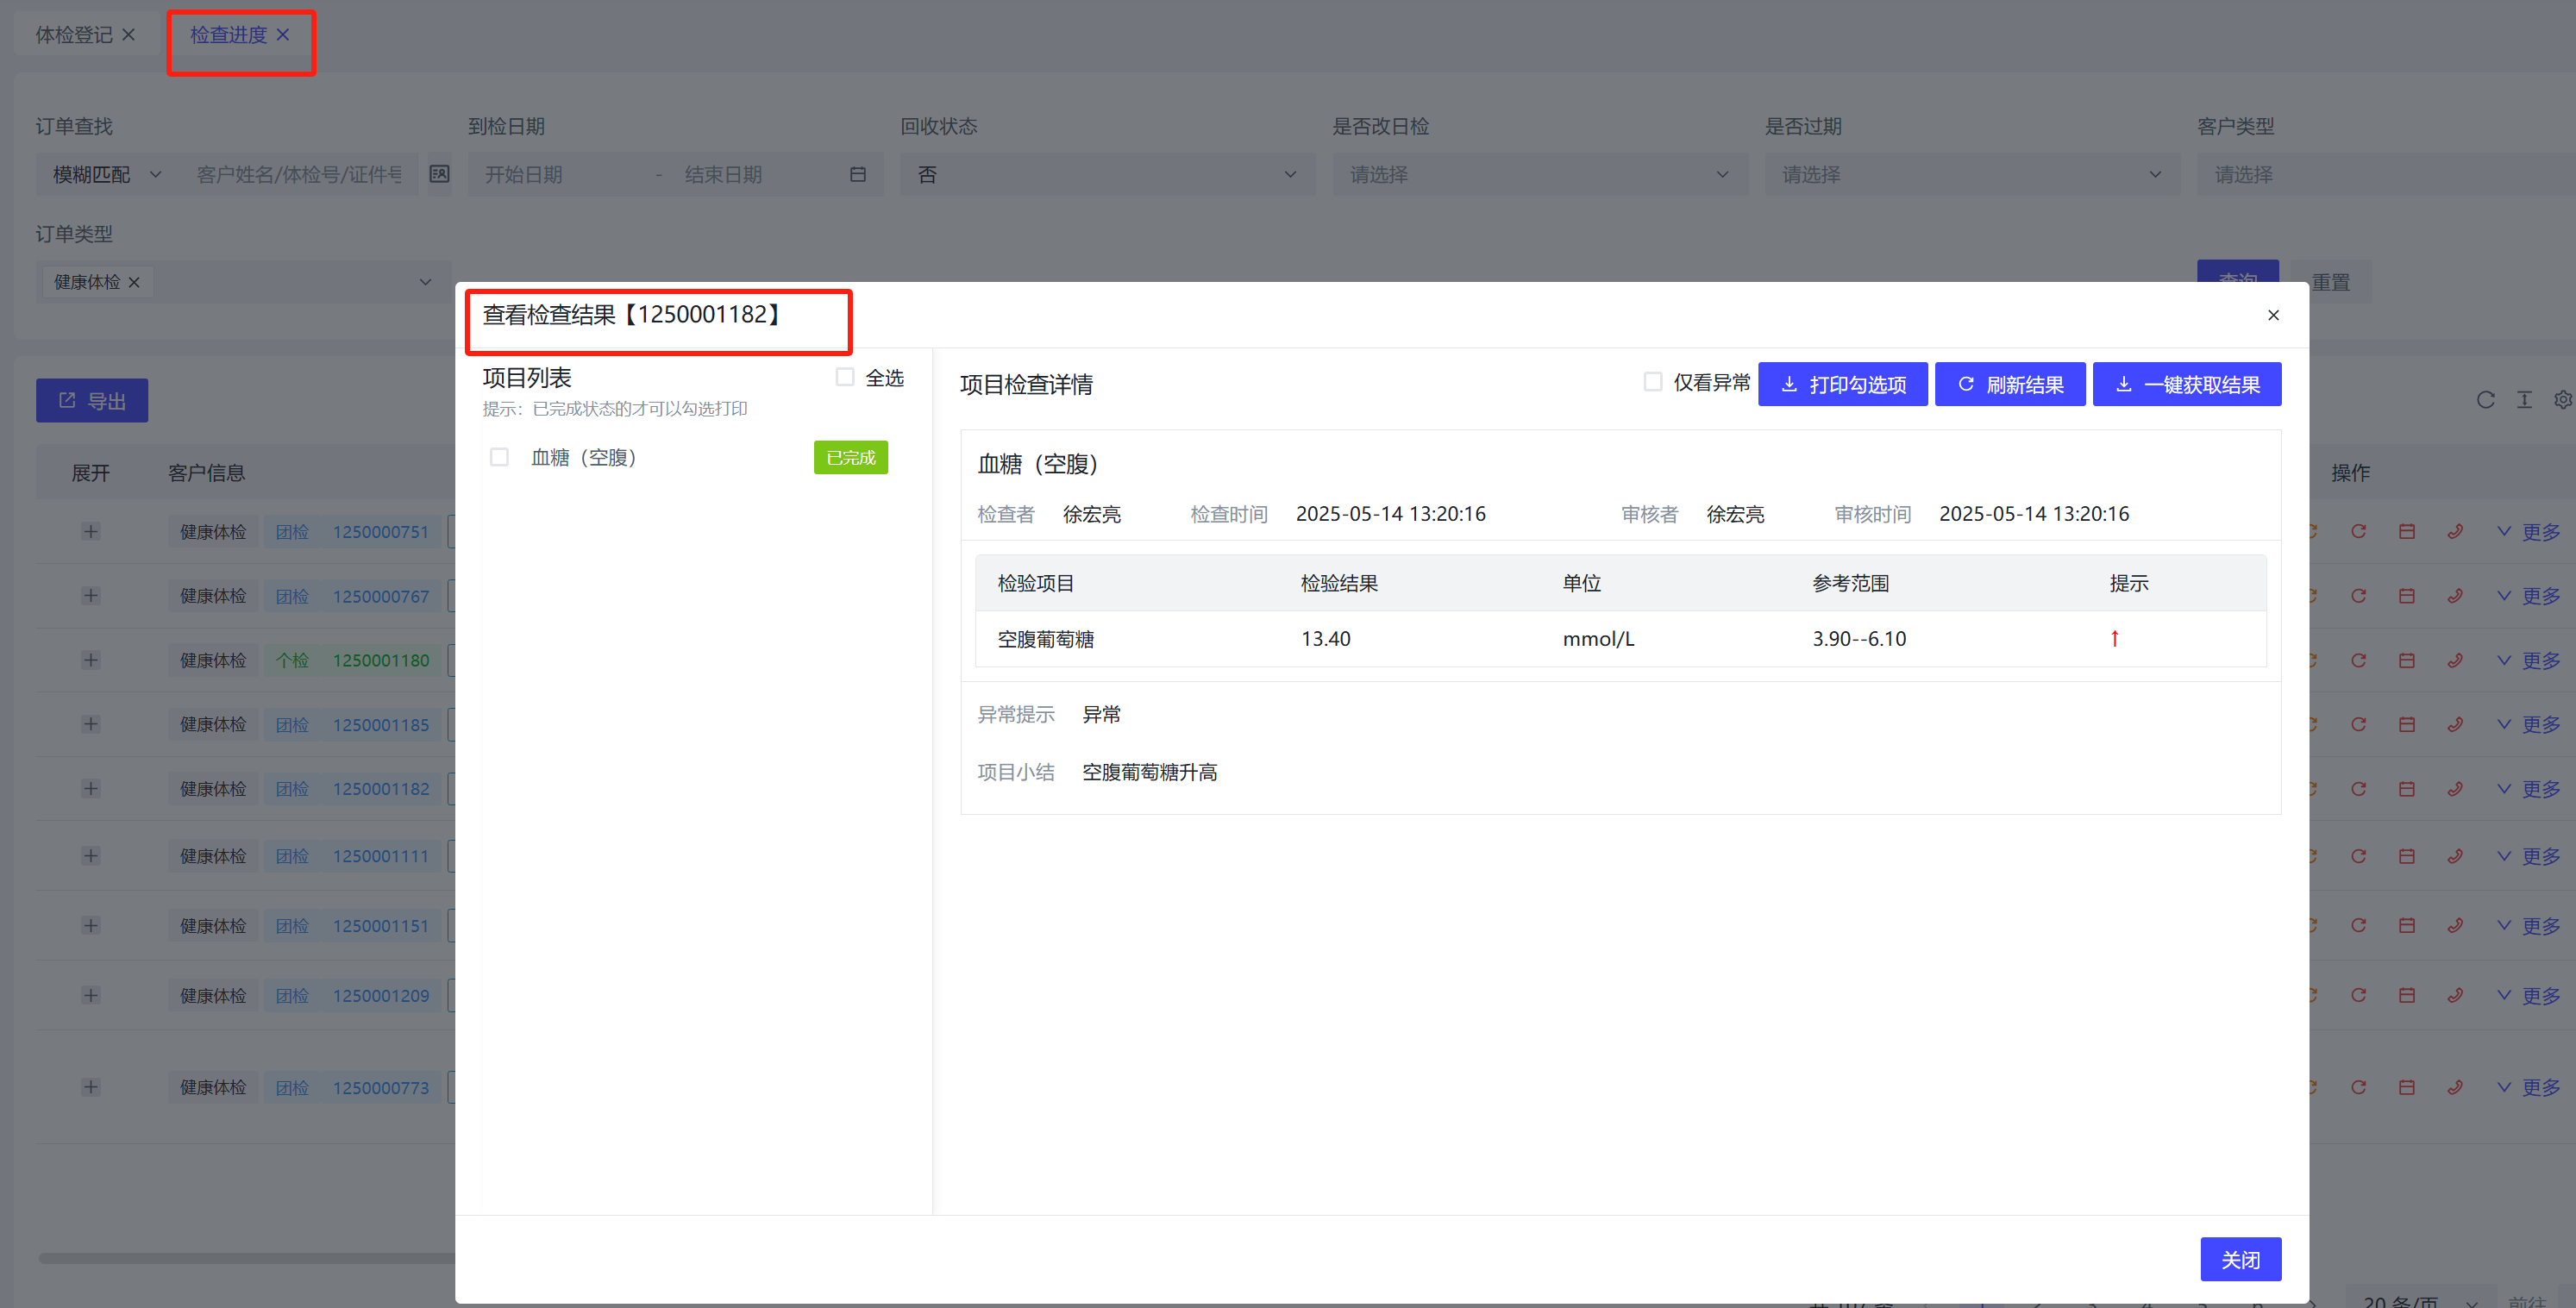Click the 关闭 button in the dialog
2576x1308 pixels.
[2240, 1259]
